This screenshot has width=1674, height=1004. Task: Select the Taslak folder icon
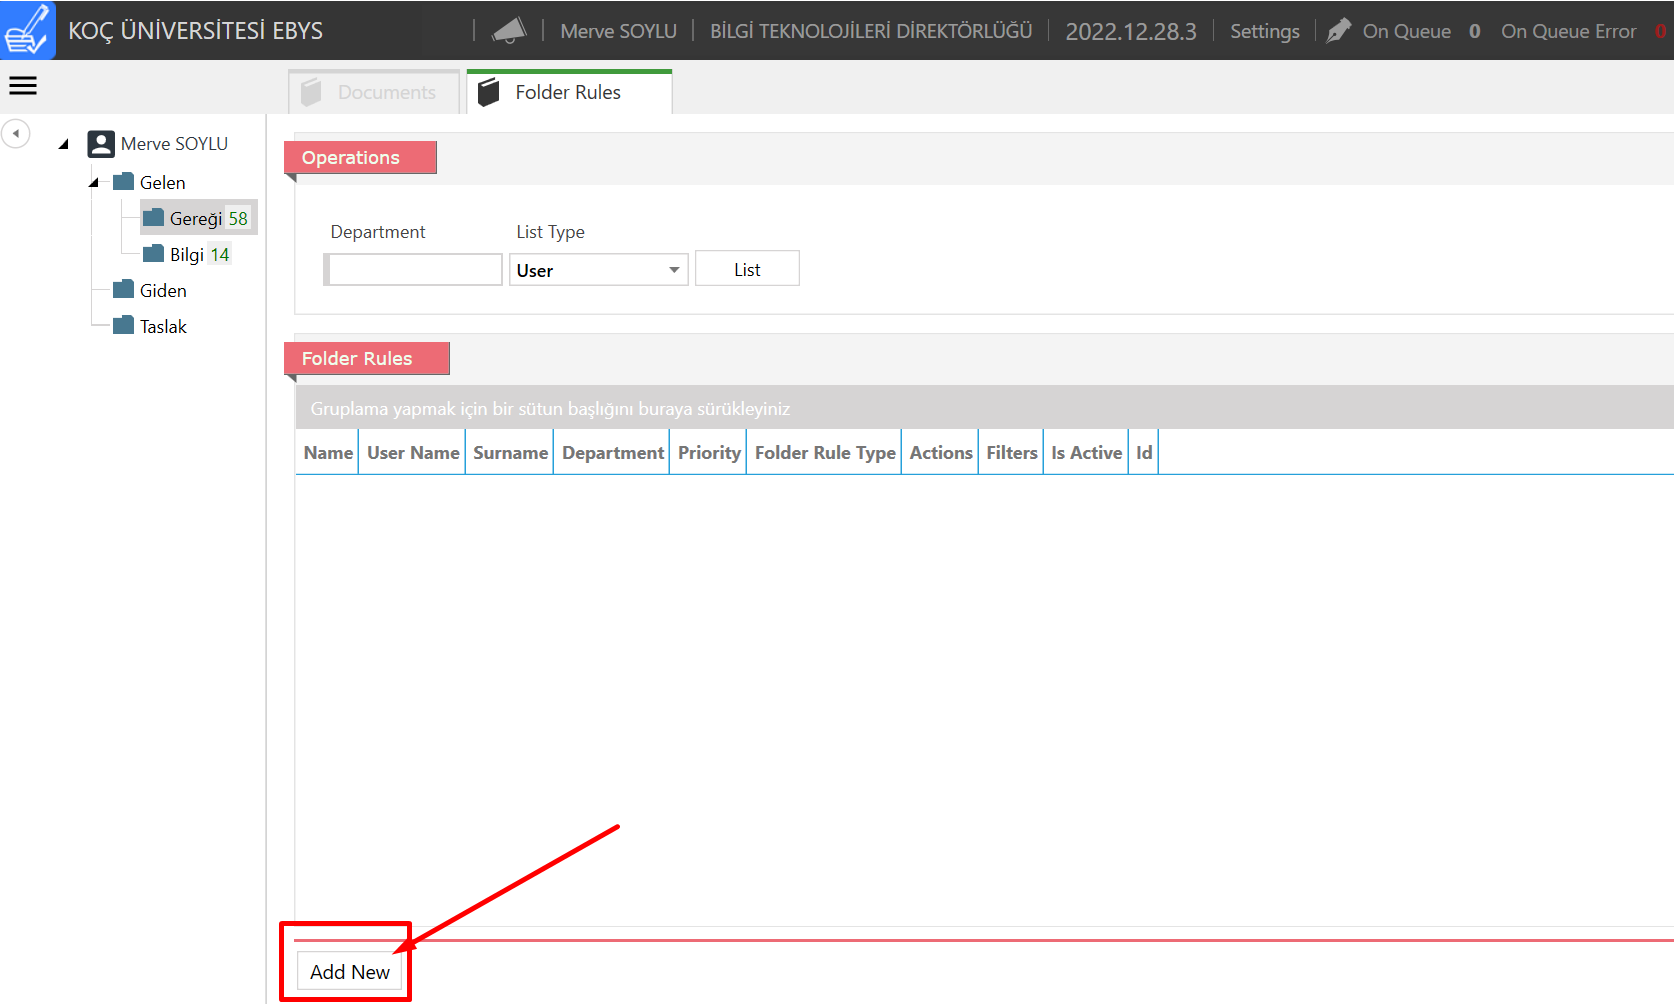click(x=124, y=326)
